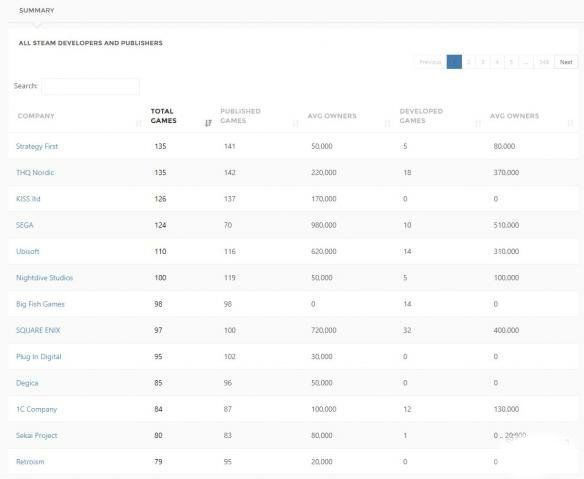The image size is (584, 479).
Task: Sort by Company column icon
Action: click(139, 123)
